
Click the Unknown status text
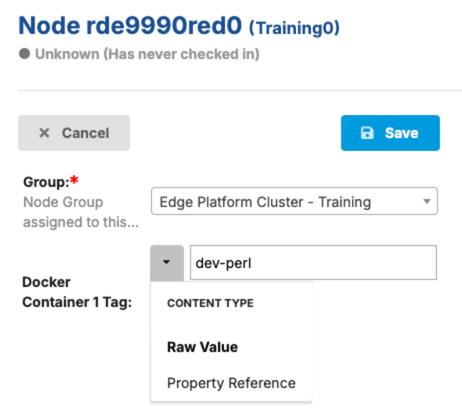[x=147, y=54]
